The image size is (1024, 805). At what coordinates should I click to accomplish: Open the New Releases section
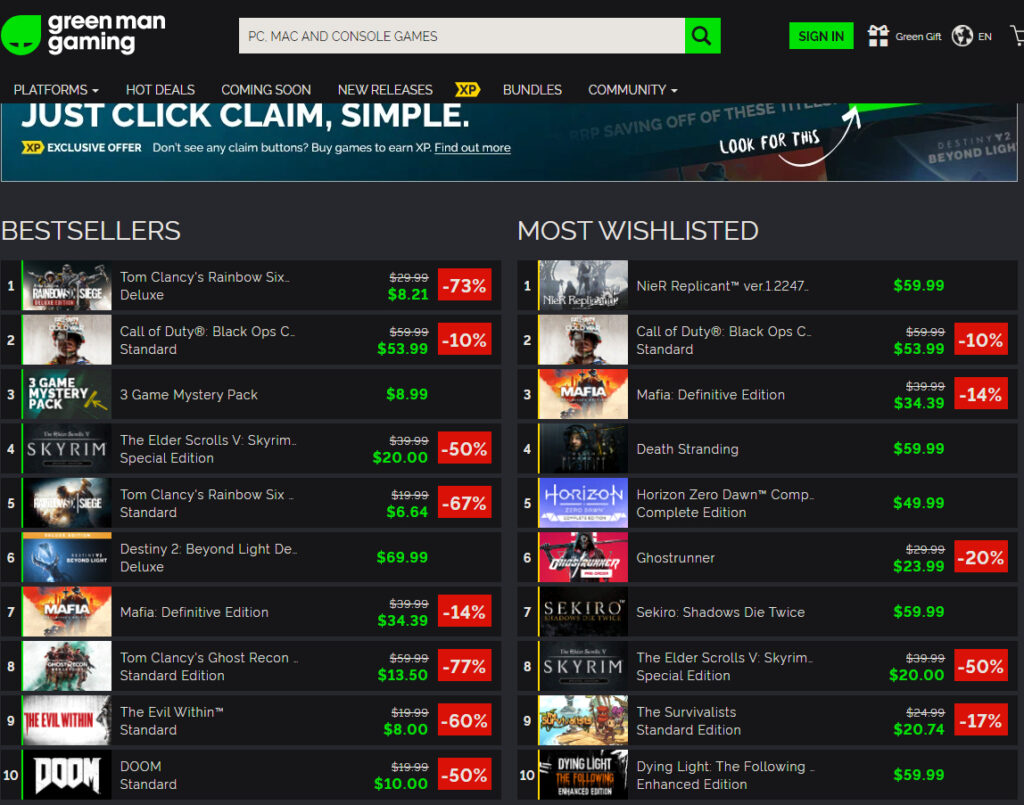pos(385,90)
